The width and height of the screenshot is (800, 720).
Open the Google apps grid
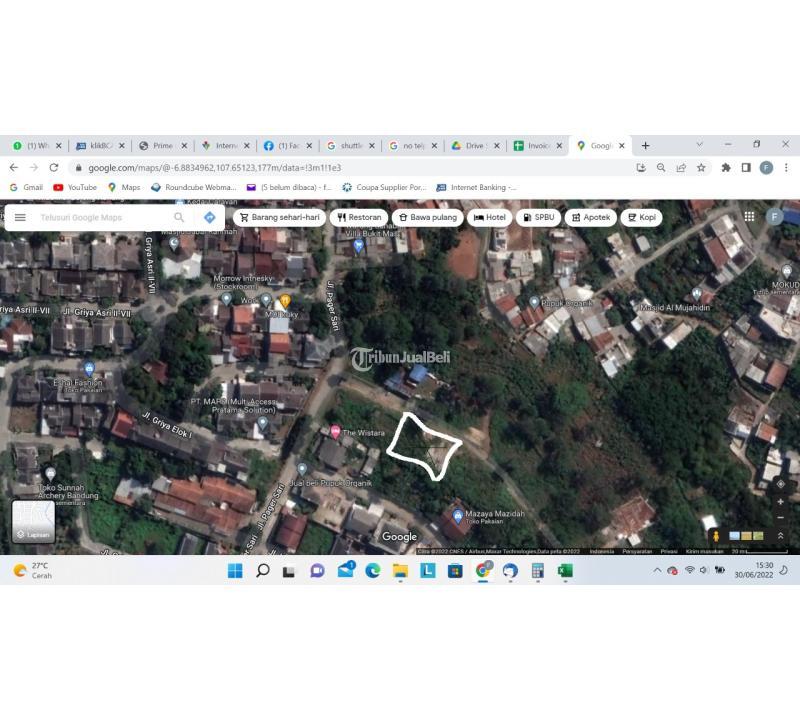749,216
